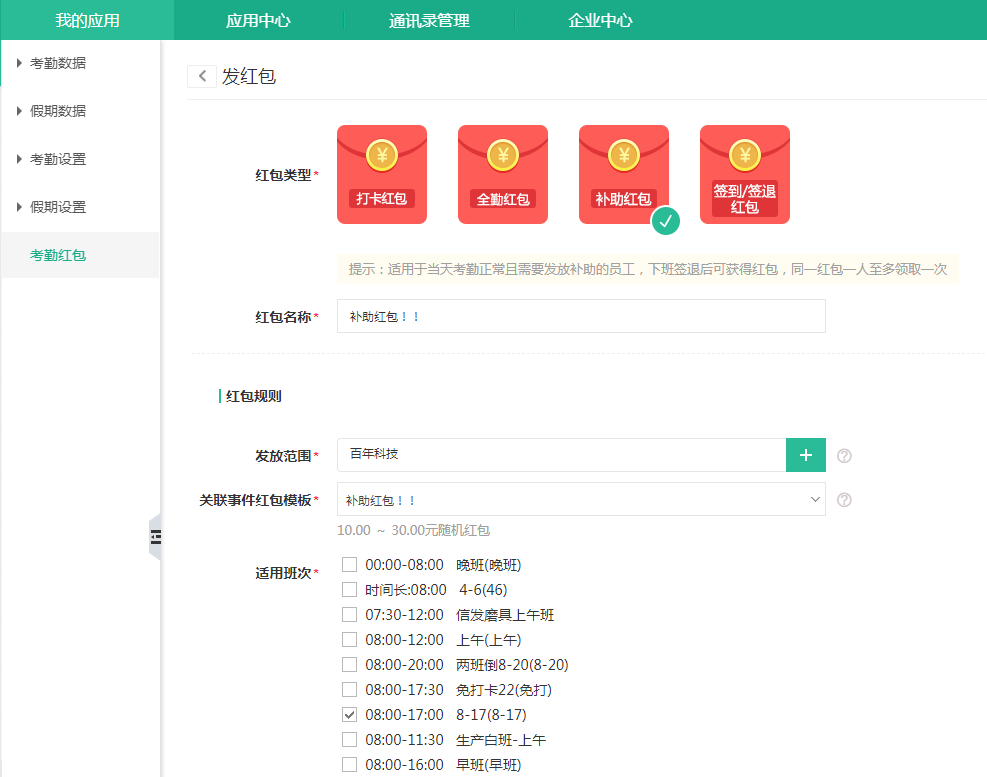The width and height of the screenshot is (987, 777).
Task: Switch to the 我的应用 tab
Action: 87,20
